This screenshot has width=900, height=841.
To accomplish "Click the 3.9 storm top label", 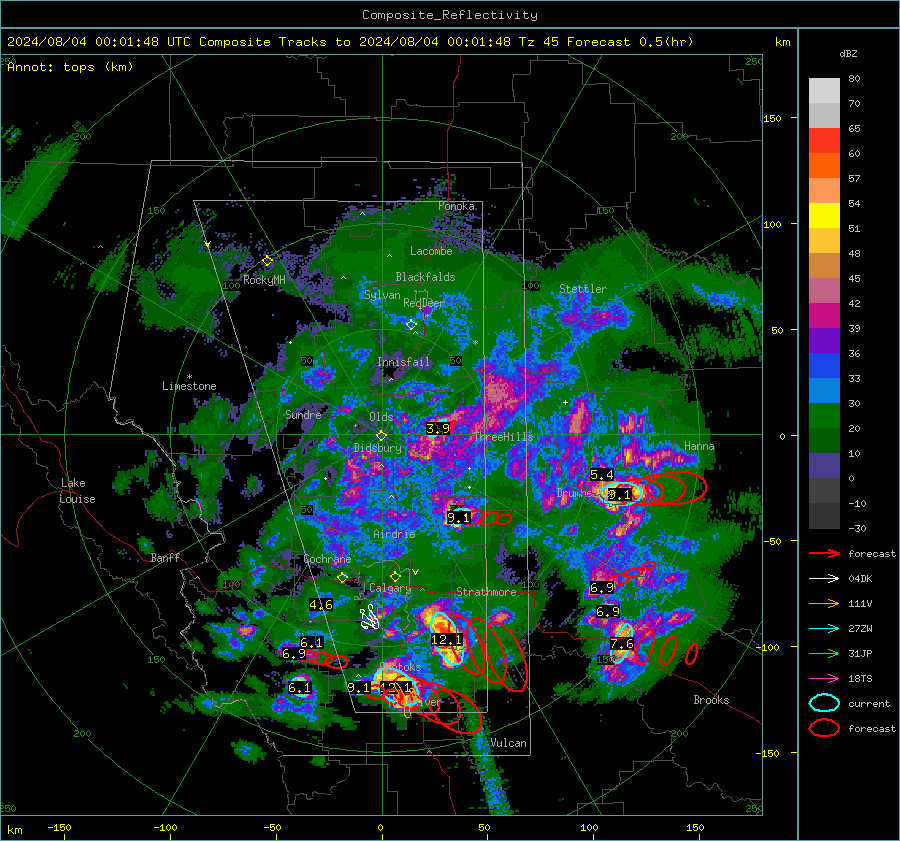I will coord(438,428).
